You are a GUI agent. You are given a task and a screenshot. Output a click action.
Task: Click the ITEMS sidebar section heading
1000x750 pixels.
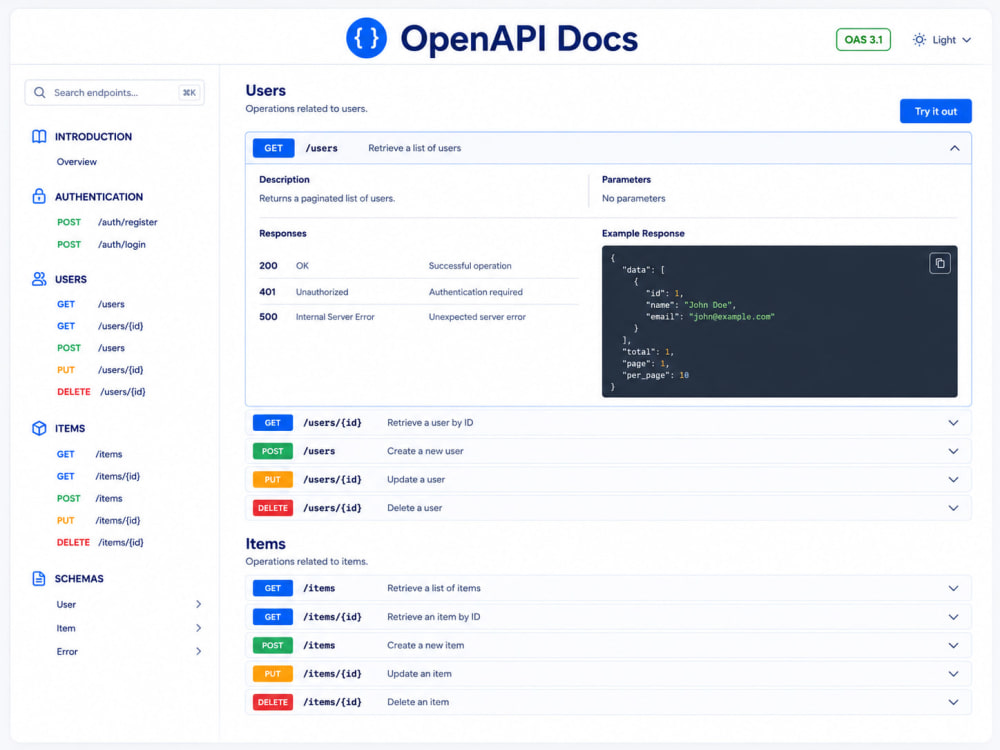pos(70,429)
